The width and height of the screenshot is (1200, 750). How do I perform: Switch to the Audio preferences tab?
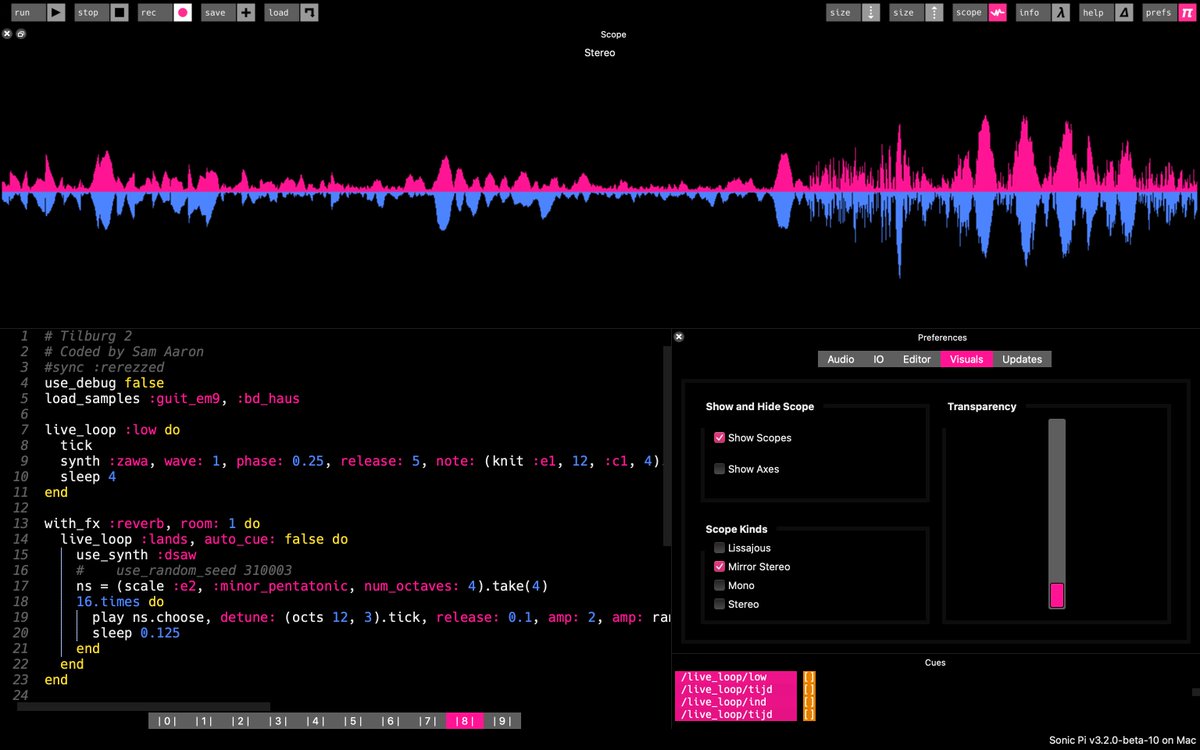pos(840,359)
